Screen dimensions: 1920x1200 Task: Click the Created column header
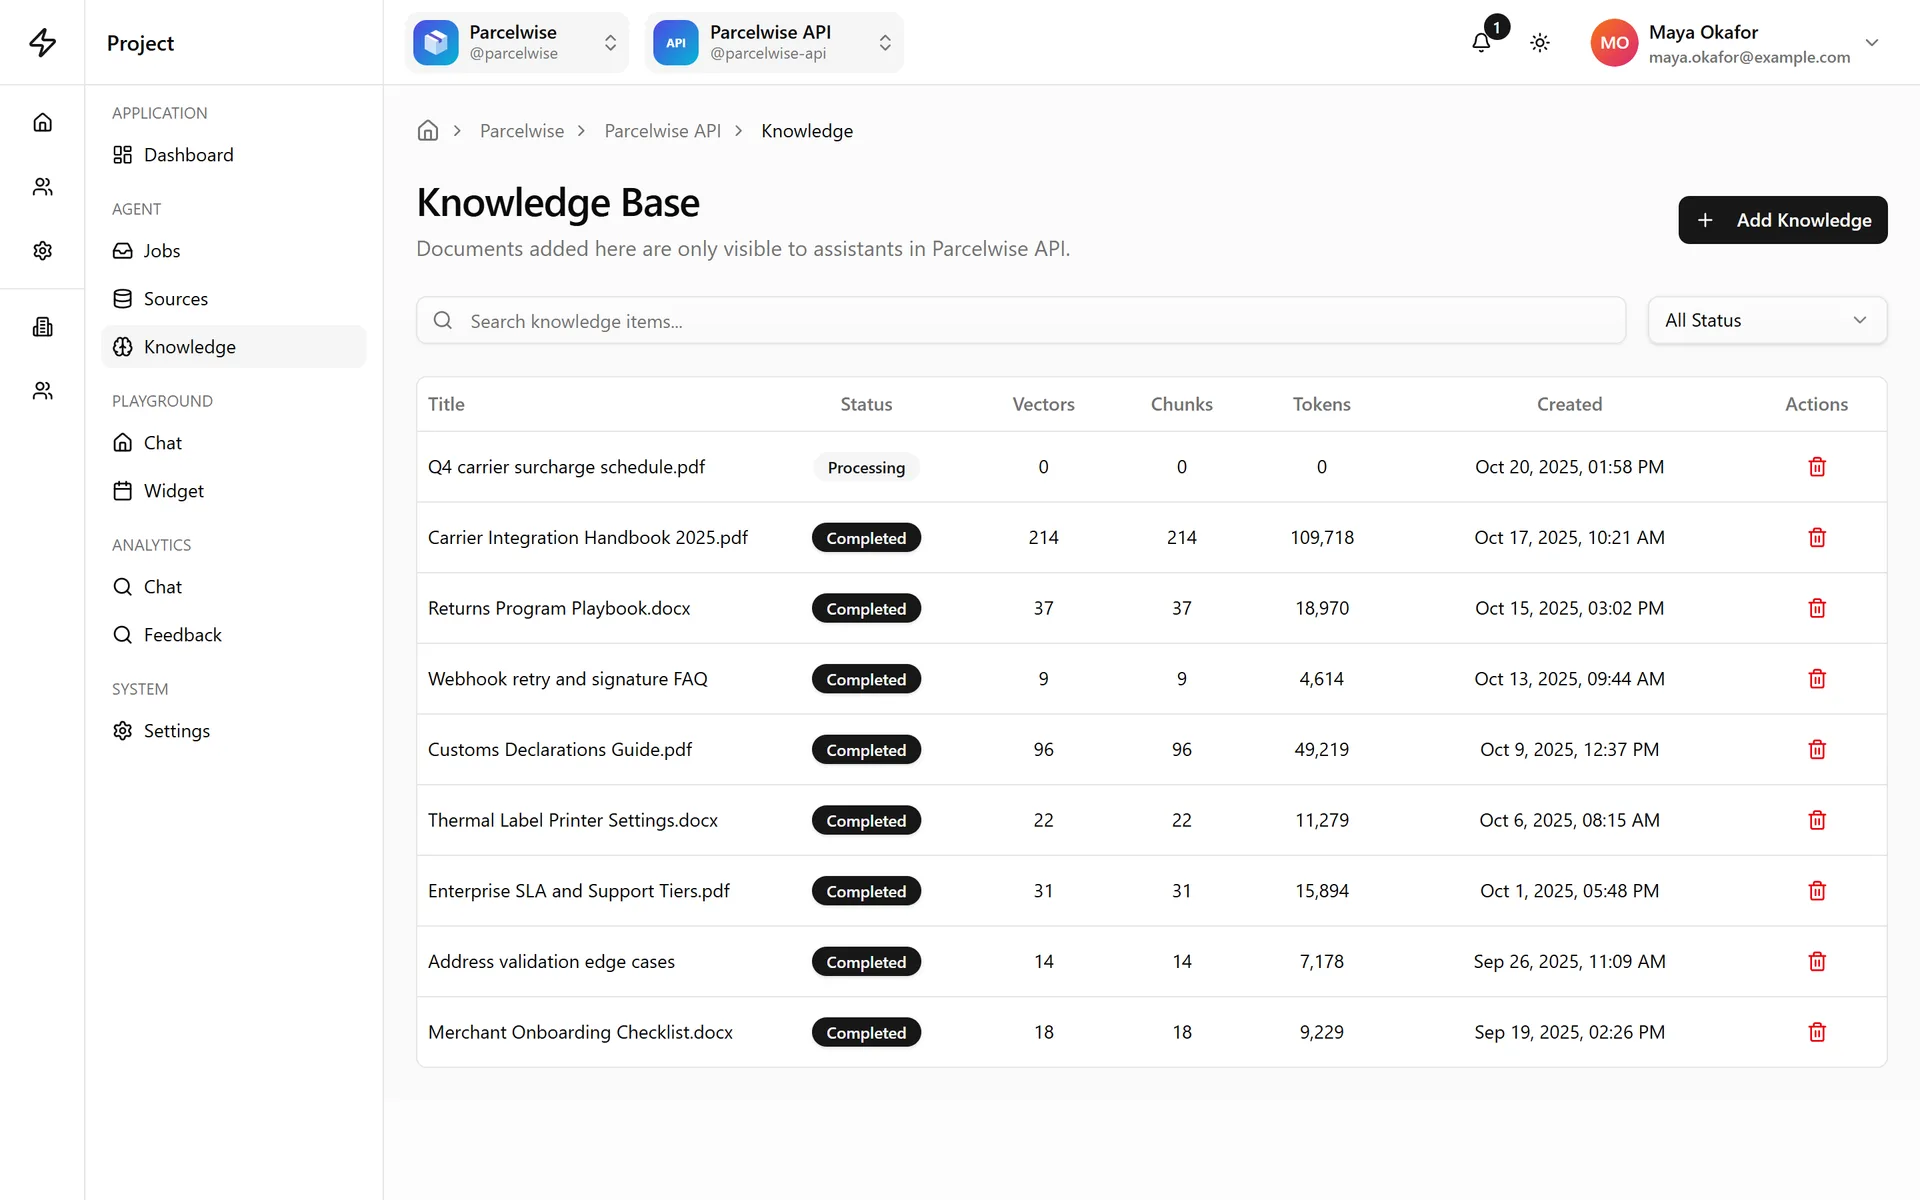click(x=1569, y=404)
